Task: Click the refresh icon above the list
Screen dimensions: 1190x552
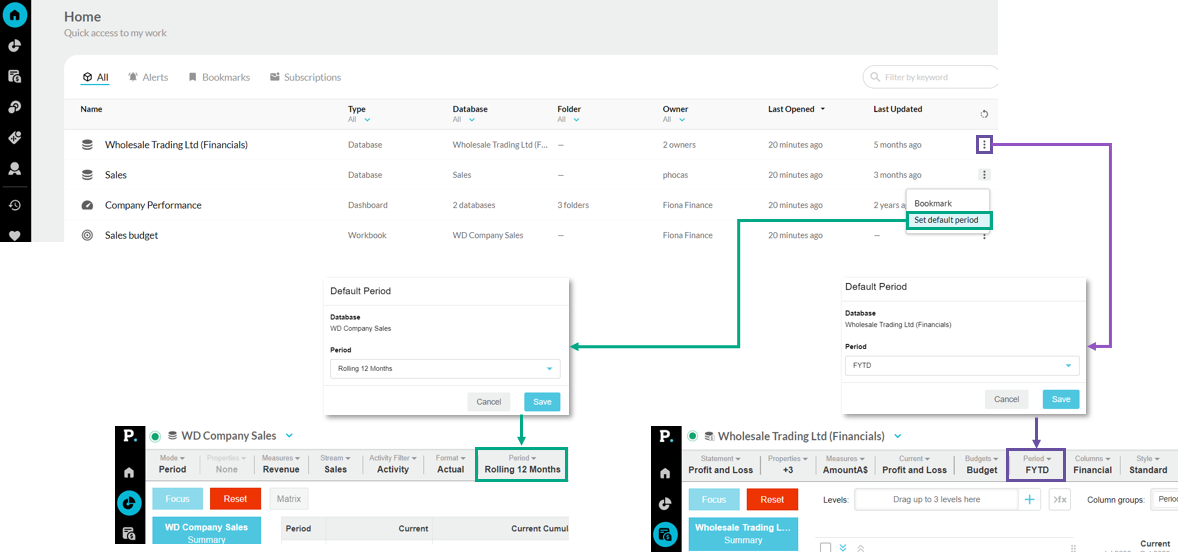Action: [984, 114]
